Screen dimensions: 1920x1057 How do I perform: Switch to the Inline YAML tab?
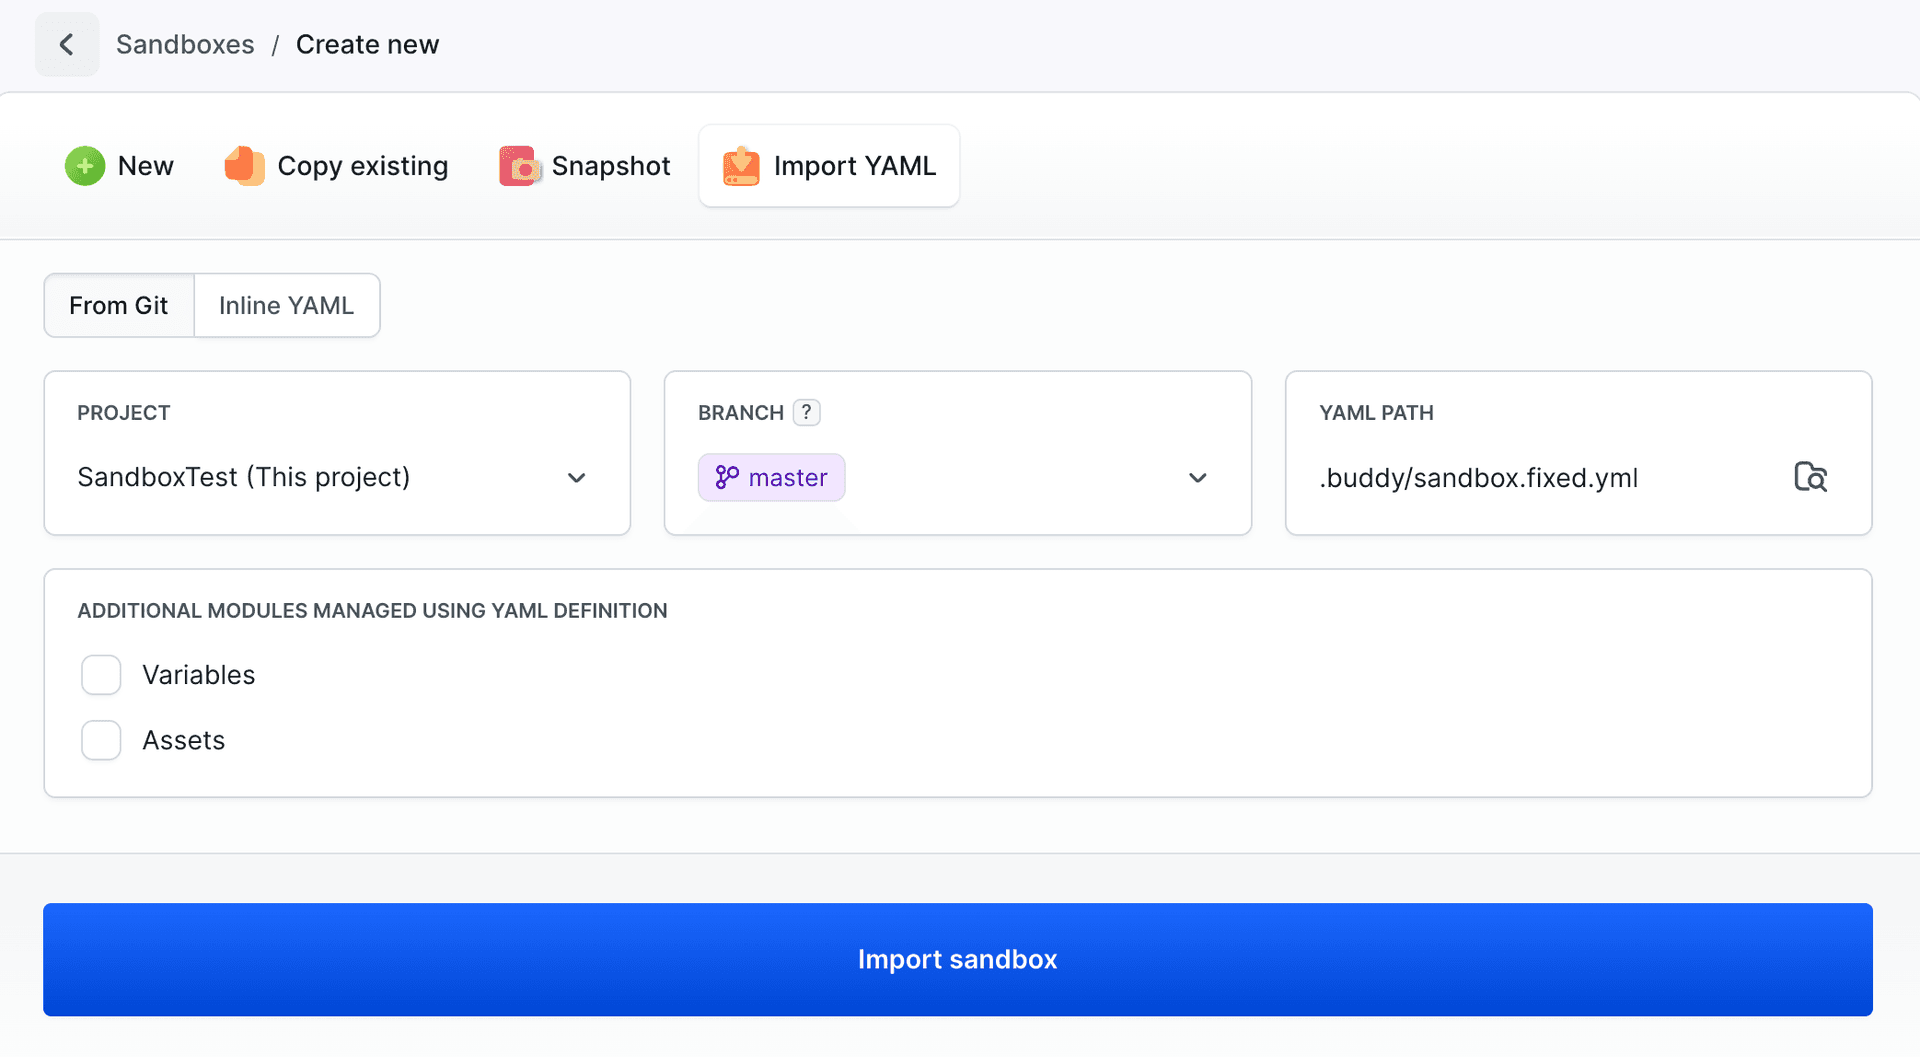pyautogui.click(x=286, y=306)
